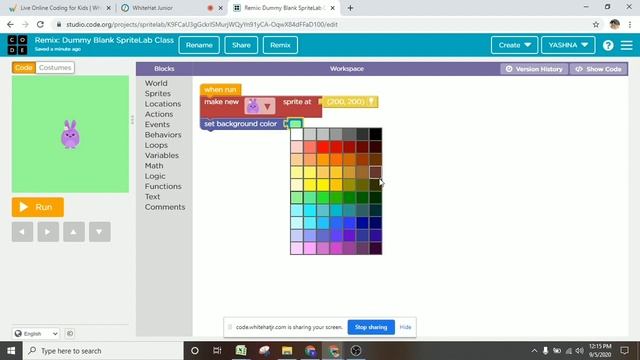This screenshot has width=640, height=360.
Task: Open the Events blocks category
Action: click(157, 124)
